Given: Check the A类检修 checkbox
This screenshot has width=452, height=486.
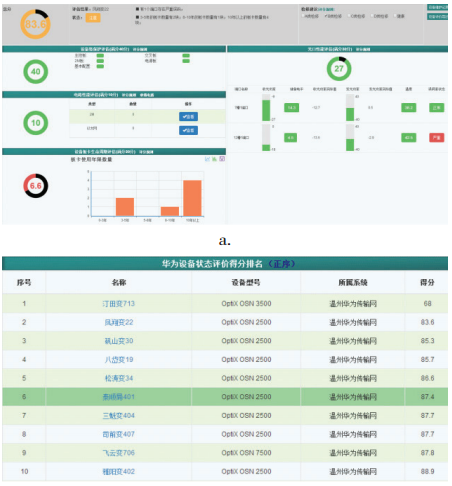Looking at the screenshot, I should [x=303, y=16].
